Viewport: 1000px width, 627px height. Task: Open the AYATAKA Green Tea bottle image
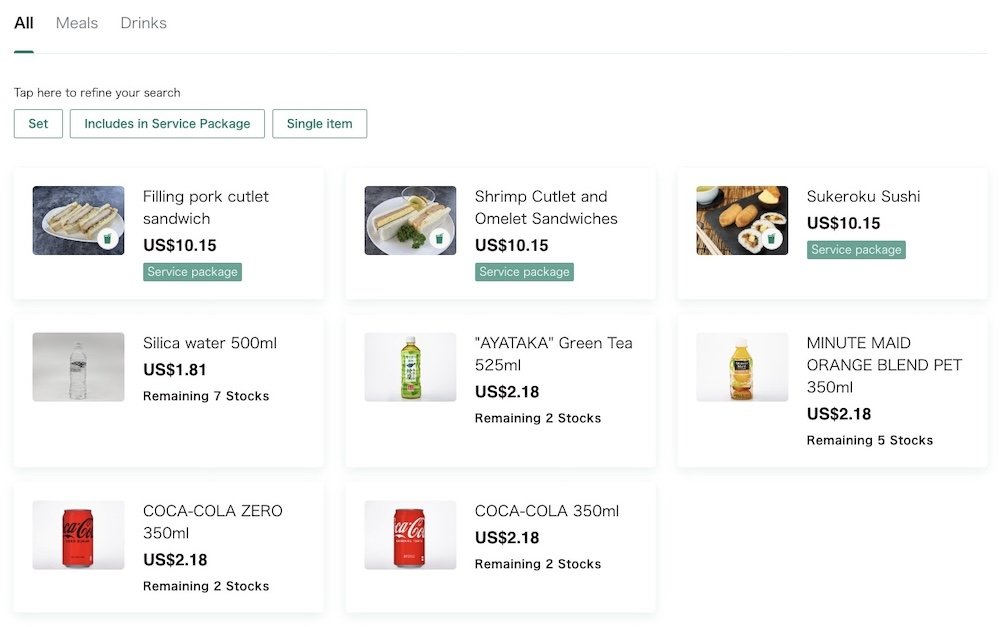[x=410, y=367]
